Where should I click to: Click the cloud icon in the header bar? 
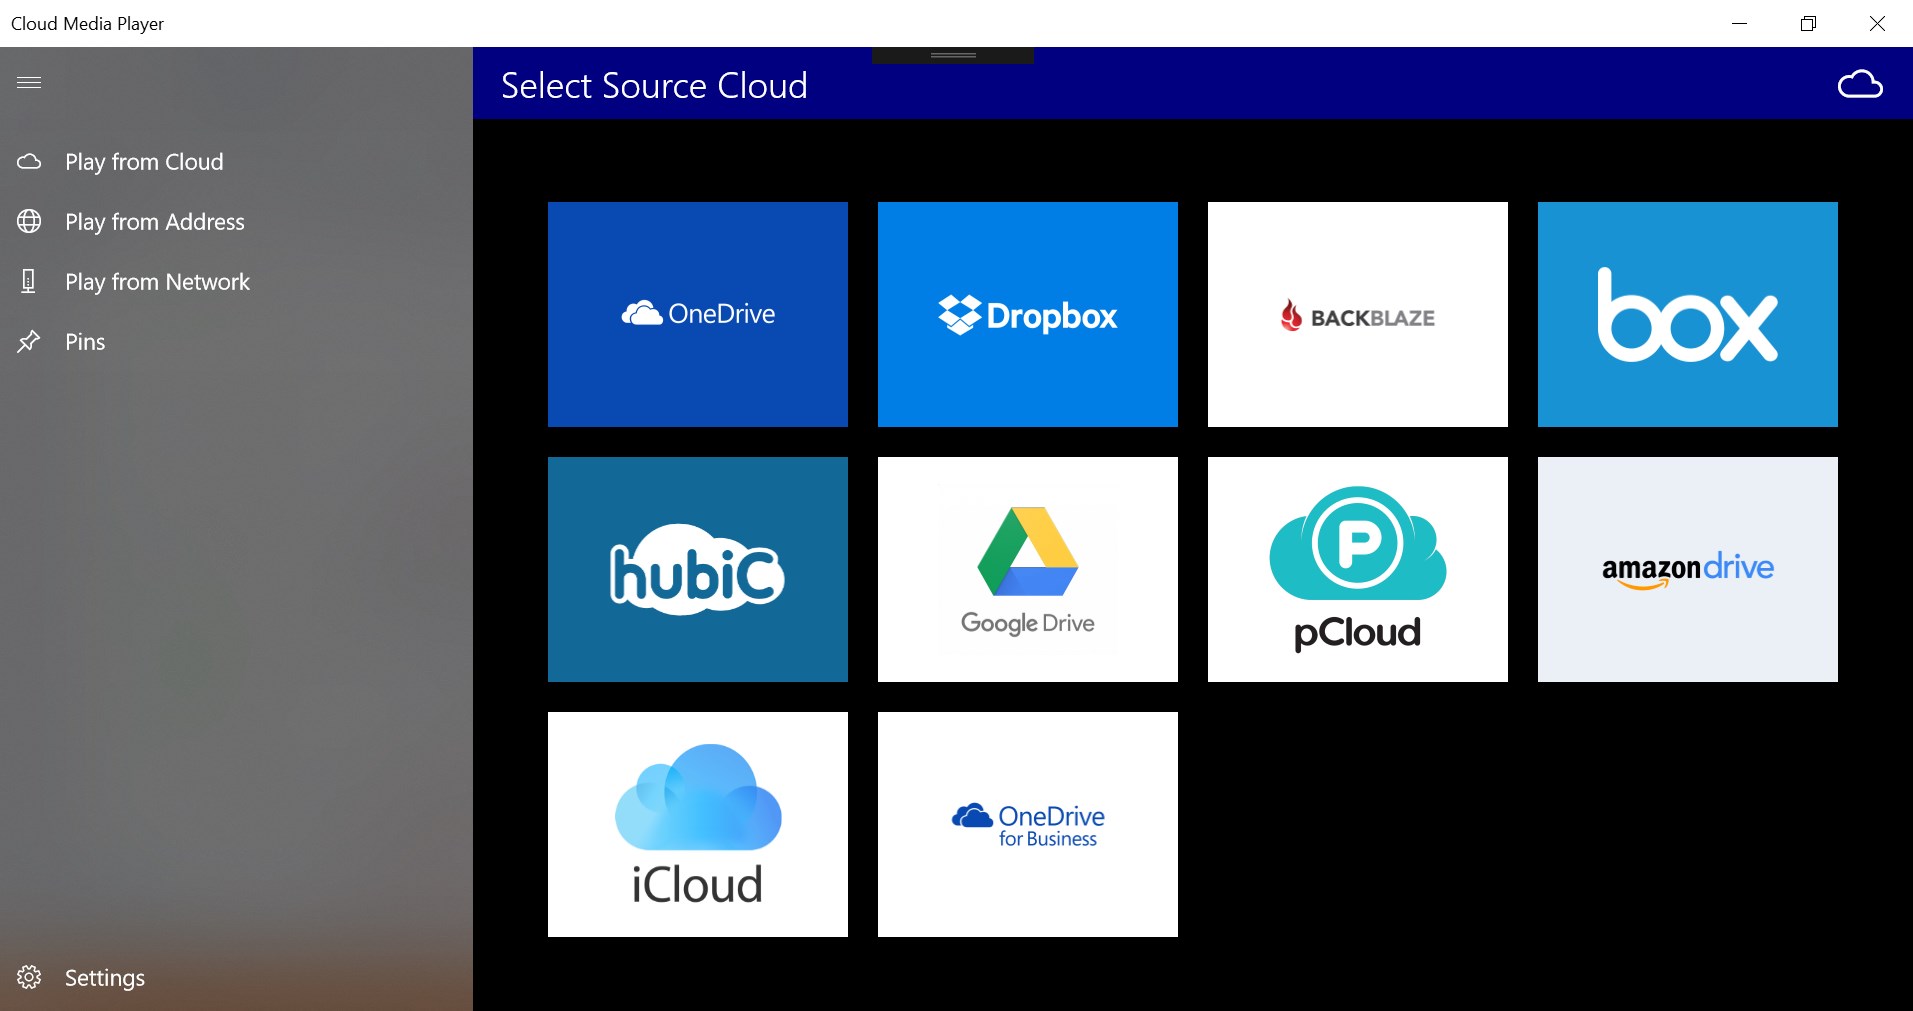[x=1860, y=84]
